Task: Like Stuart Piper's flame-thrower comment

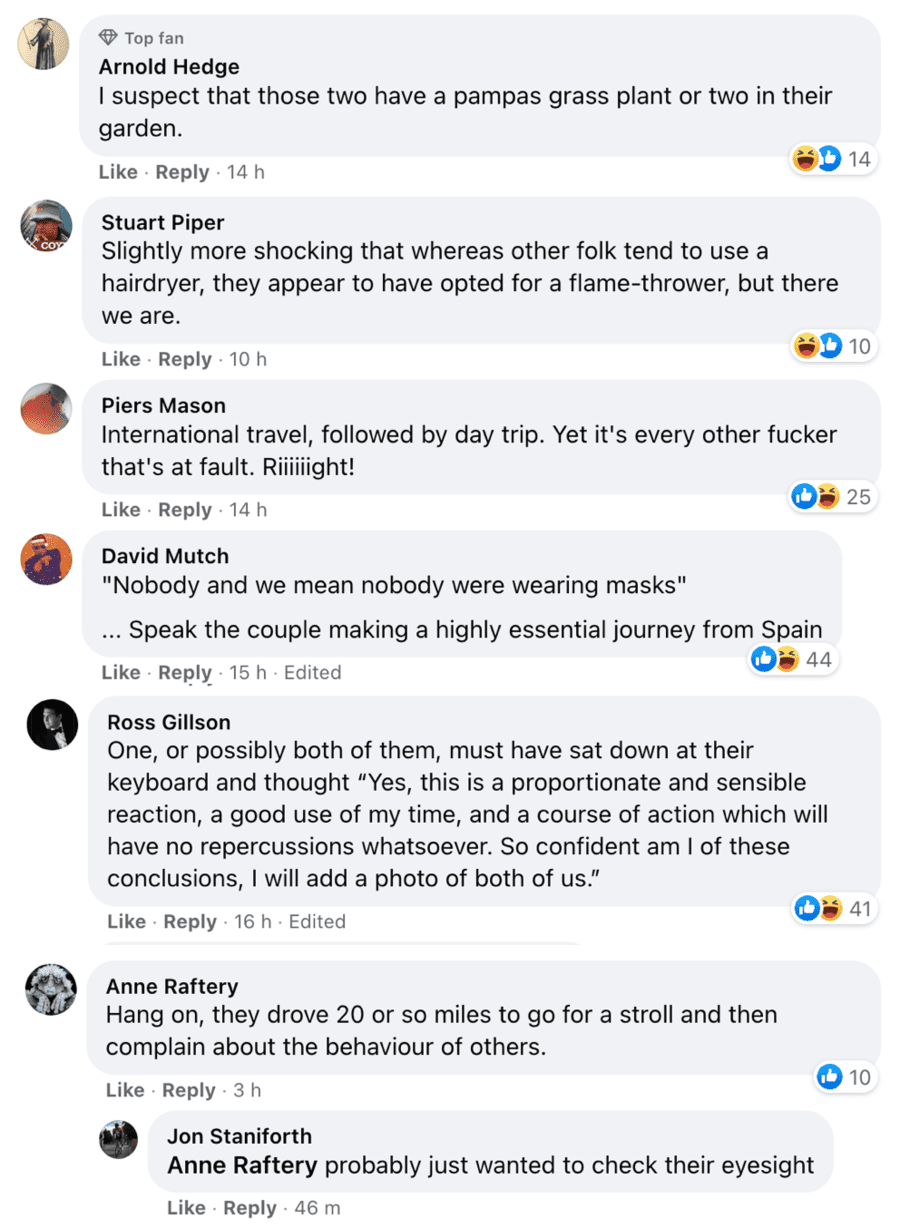Action: tap(121, 359)
